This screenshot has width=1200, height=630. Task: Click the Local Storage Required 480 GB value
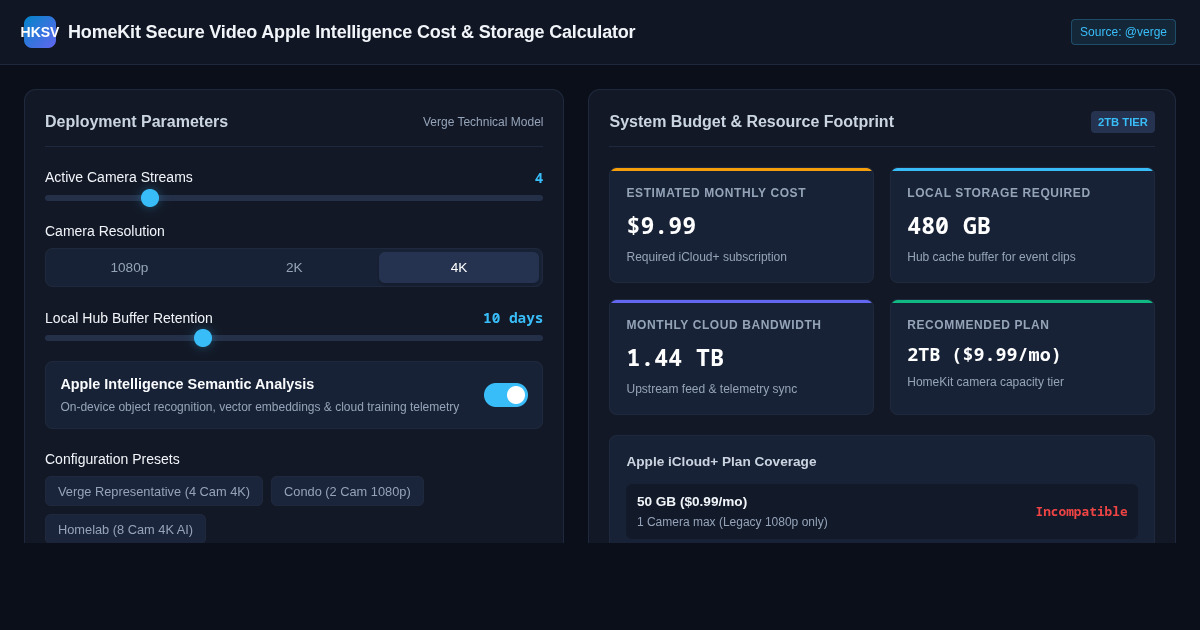pyautogui.click(x=949, y=226)
